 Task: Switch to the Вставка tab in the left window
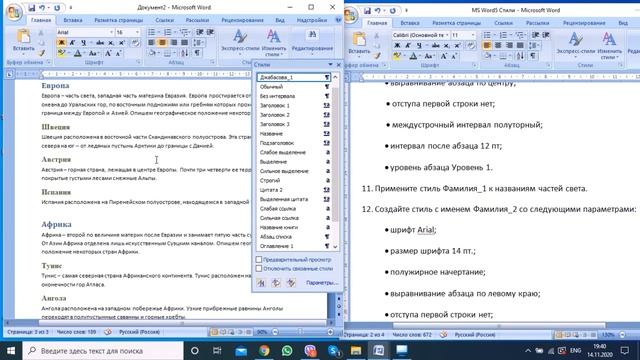tap(73, 20)
